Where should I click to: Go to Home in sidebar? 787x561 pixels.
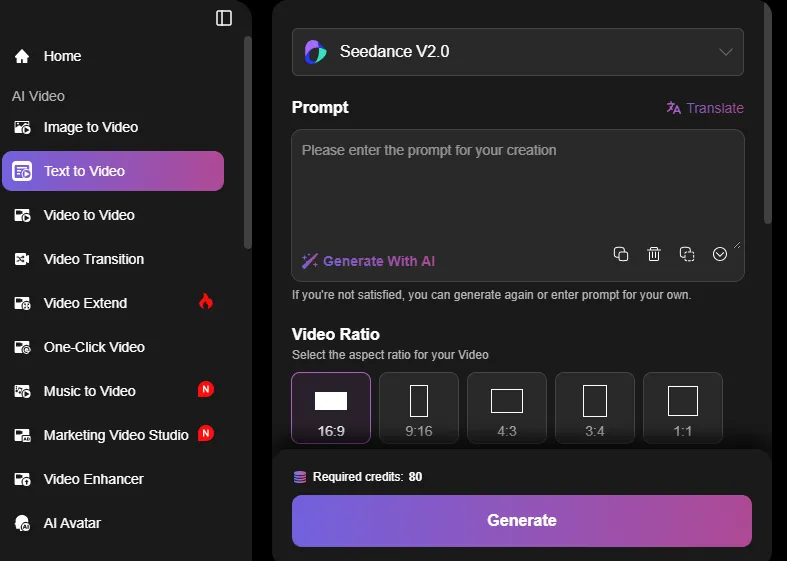(x=113, y=56)
